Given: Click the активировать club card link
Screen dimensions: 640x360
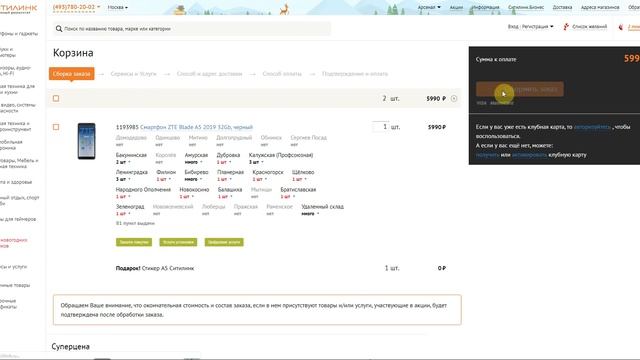Looking at the screenshot, I should pos(529,155).
